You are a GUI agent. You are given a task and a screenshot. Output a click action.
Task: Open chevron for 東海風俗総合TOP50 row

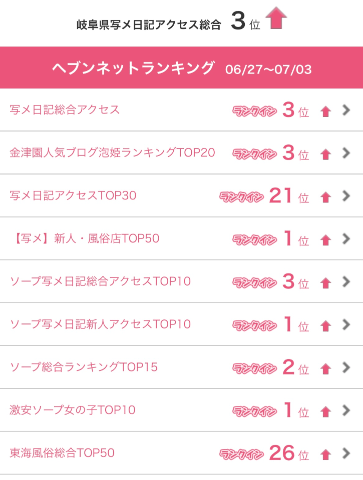tap(346, 453)
